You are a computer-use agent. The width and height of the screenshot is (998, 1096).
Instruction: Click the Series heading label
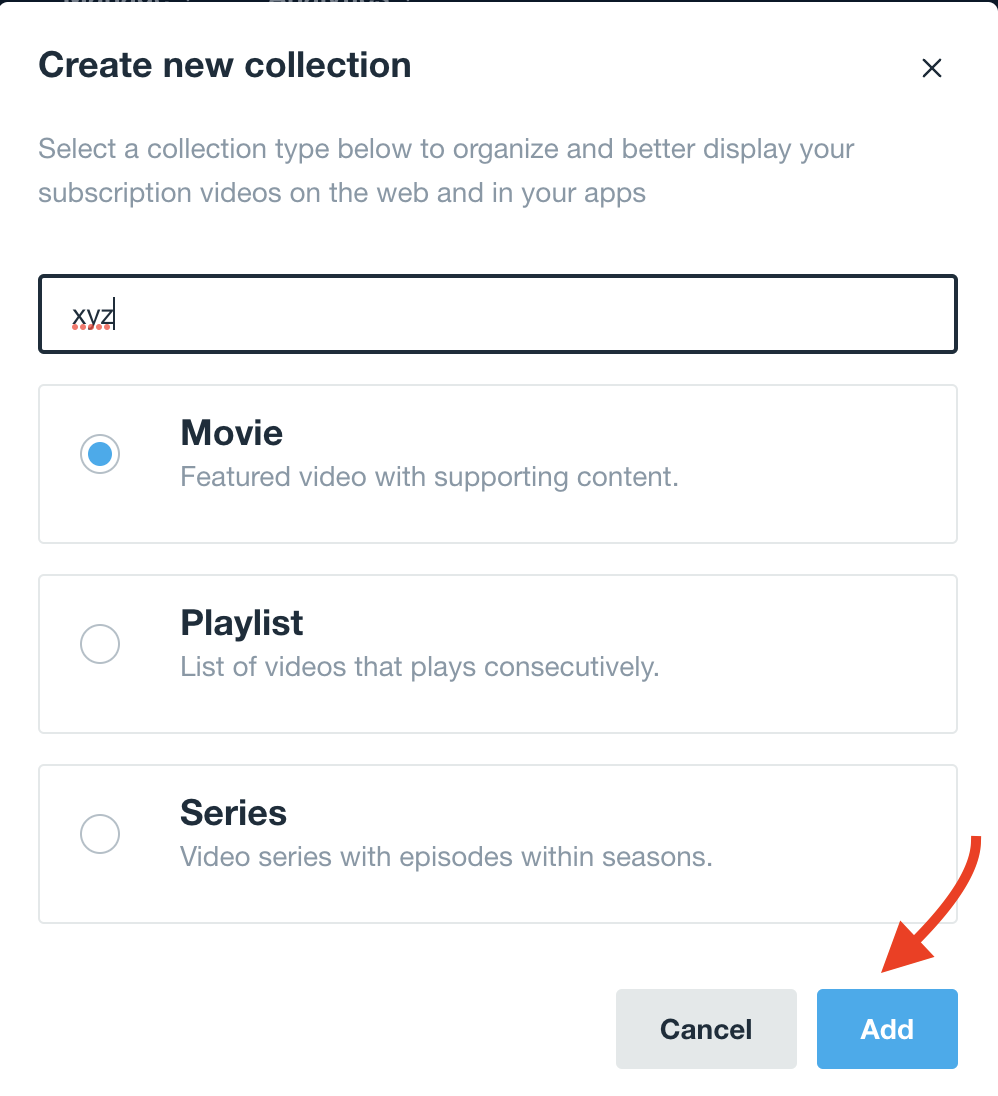(x=233, y=813)
